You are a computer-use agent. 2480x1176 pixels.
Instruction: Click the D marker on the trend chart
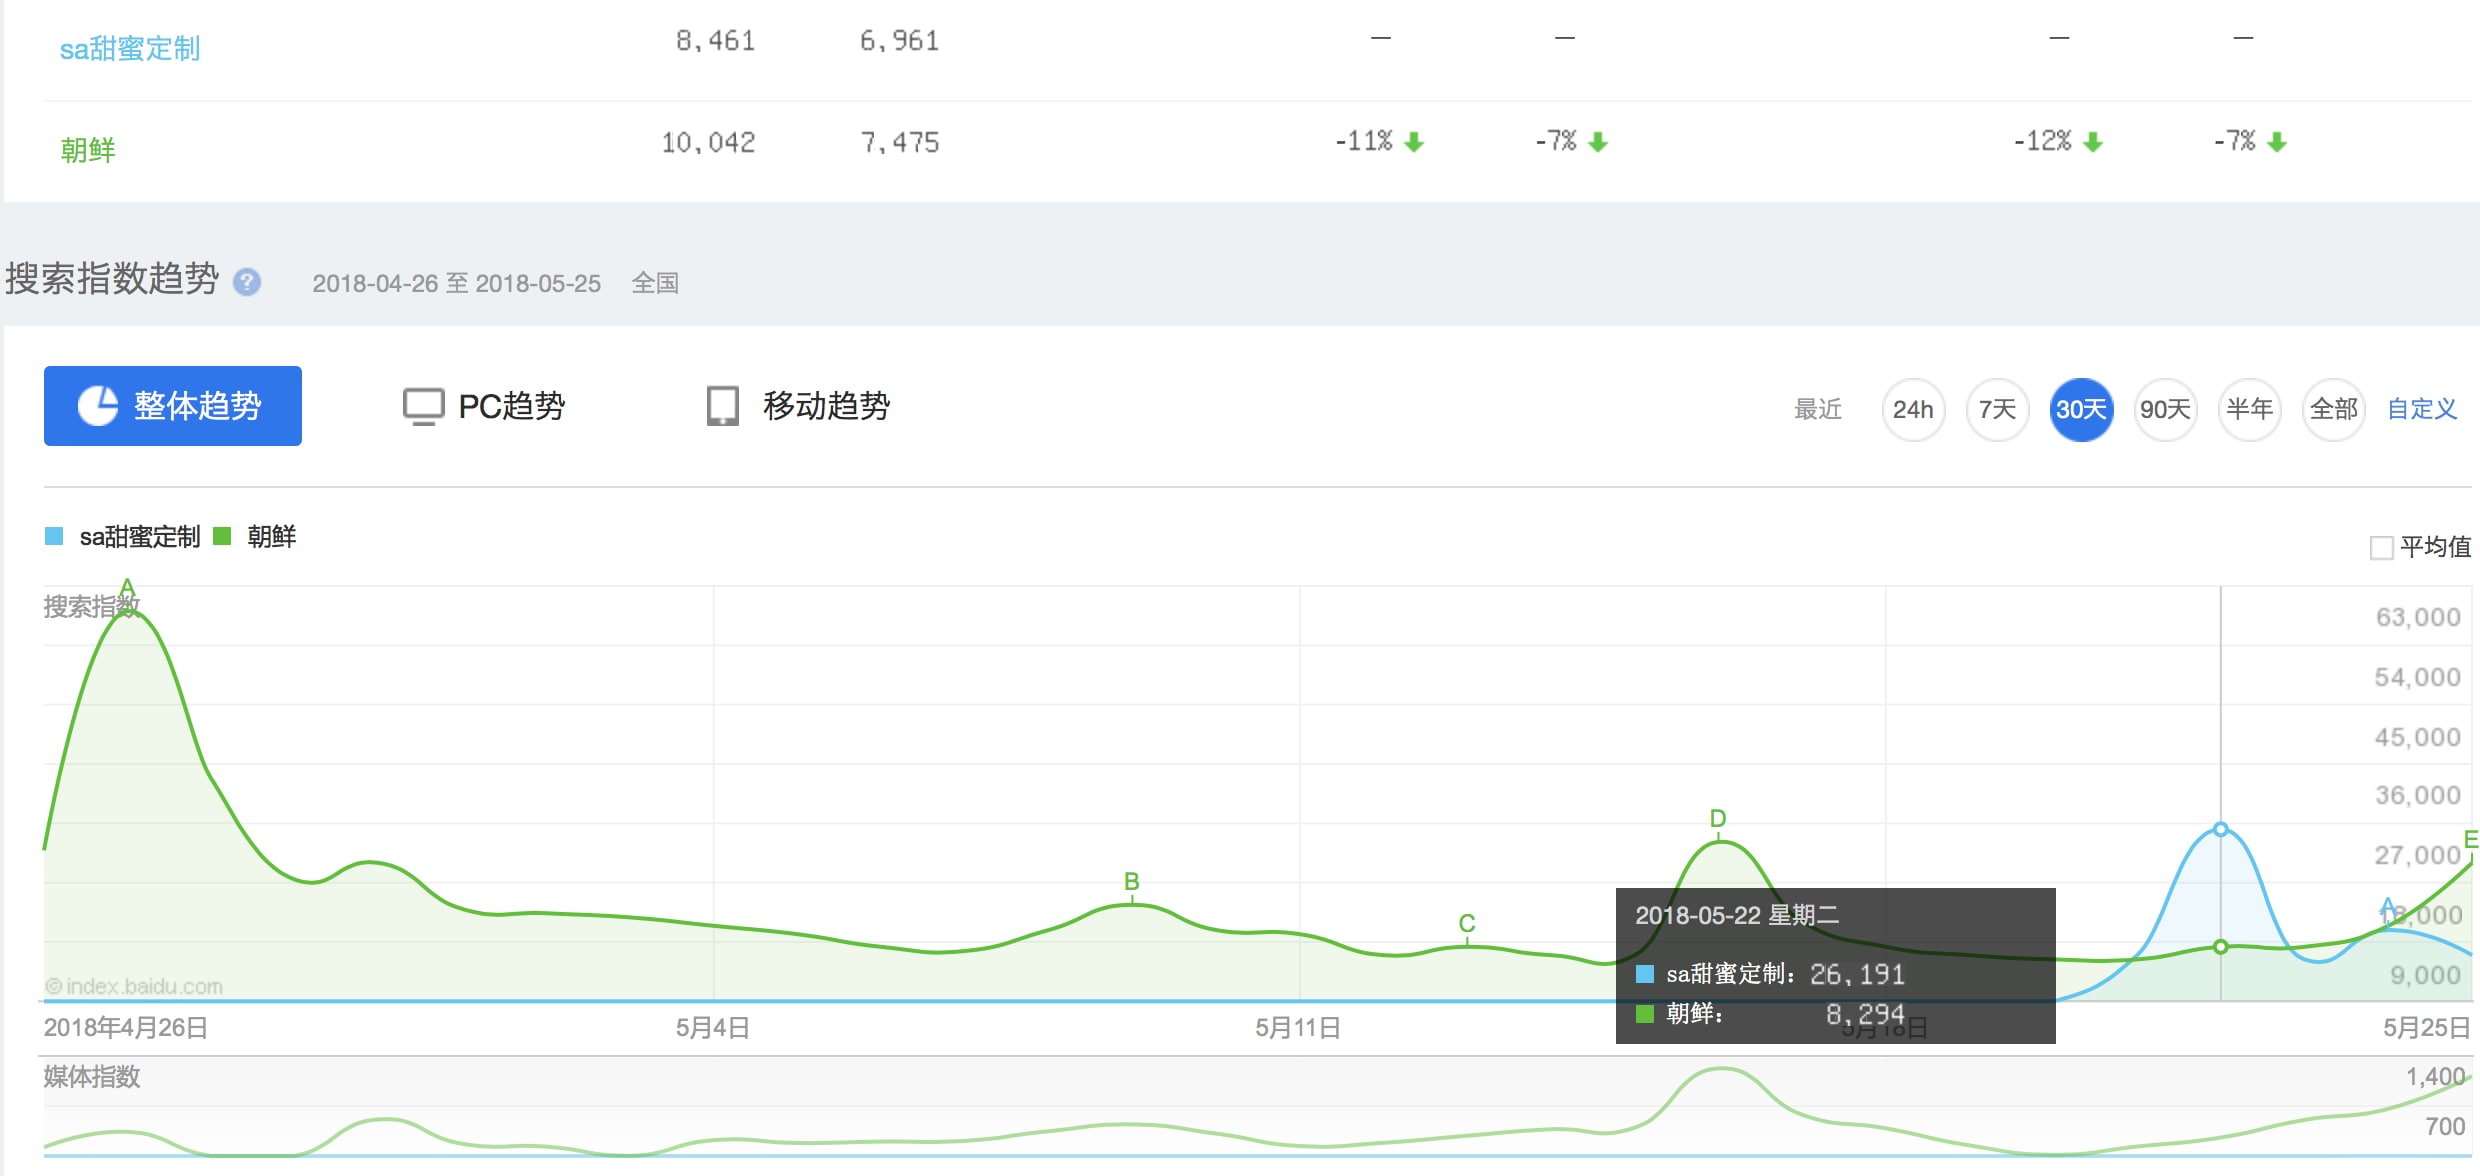point(1718,819)
